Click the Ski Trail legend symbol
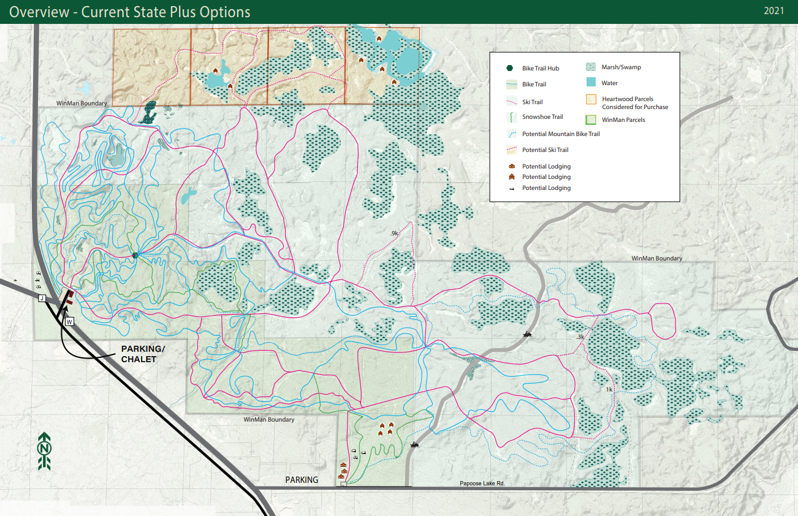The image size is (798, 516). [511, 102]
